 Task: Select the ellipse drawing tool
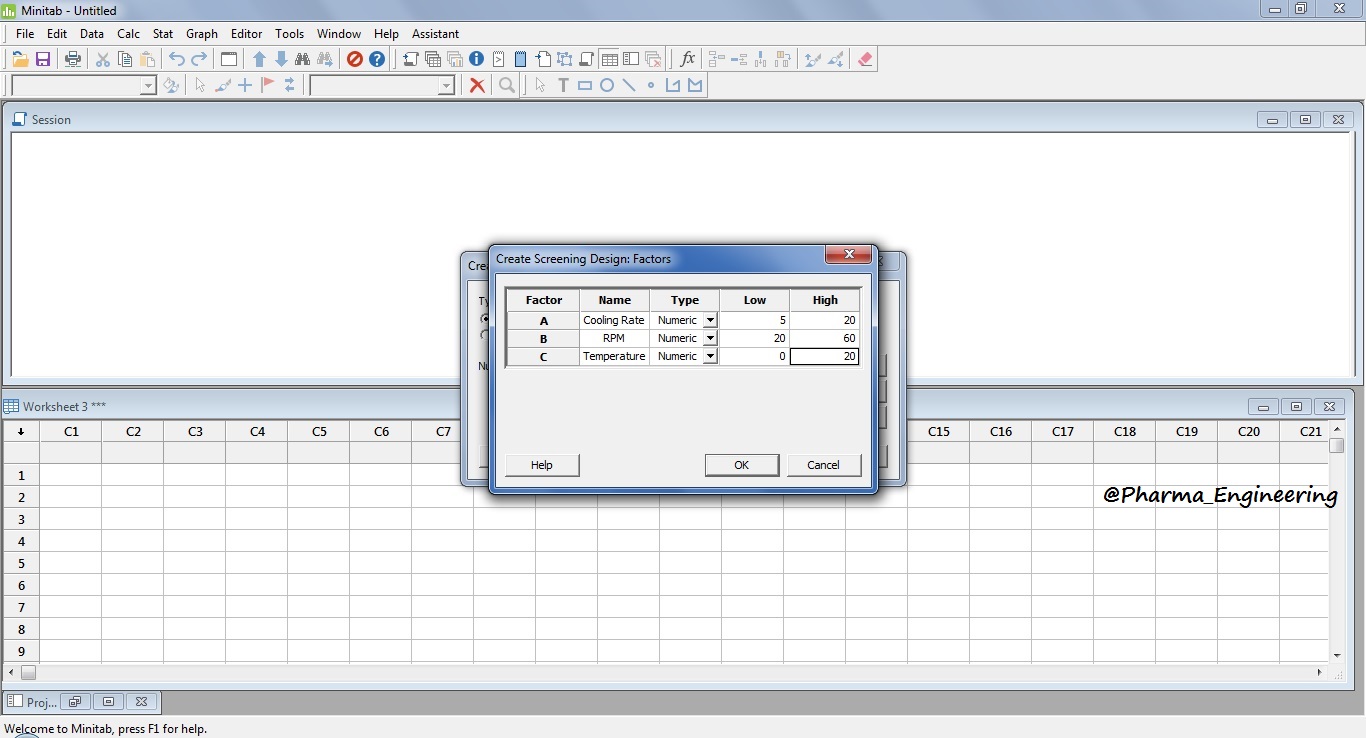click(607, 85)
